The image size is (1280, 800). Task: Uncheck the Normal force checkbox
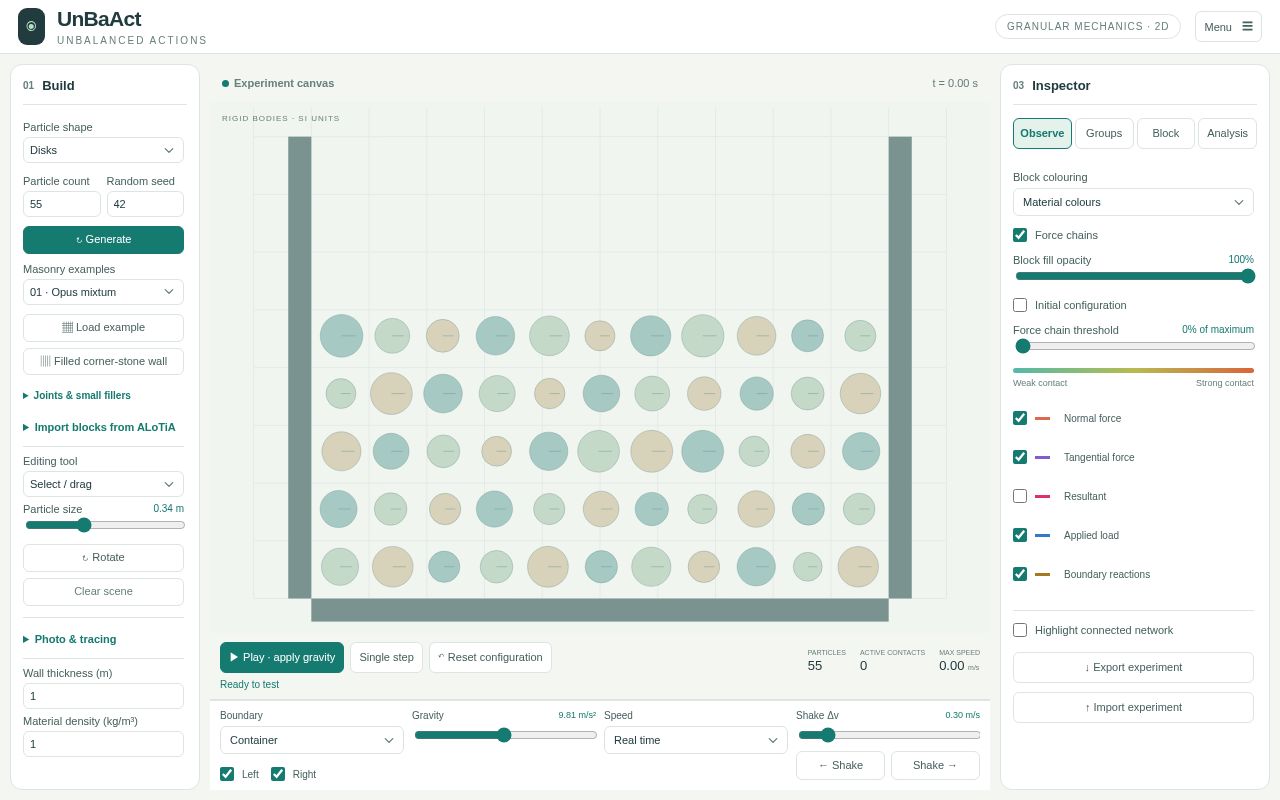(1020, 418)
